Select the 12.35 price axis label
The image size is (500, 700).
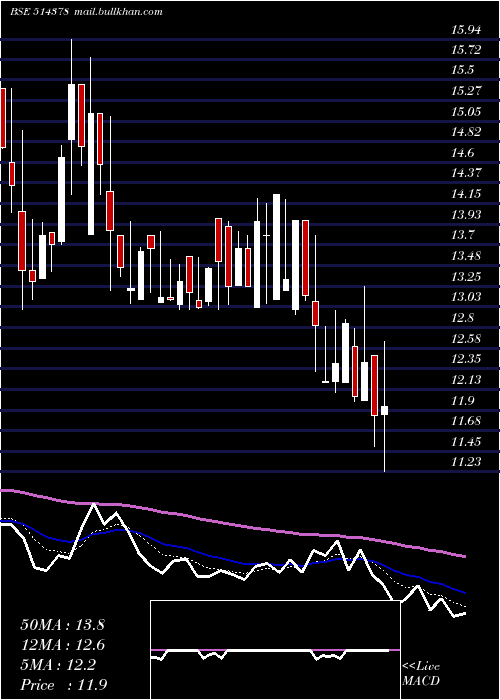coord(466,359)
